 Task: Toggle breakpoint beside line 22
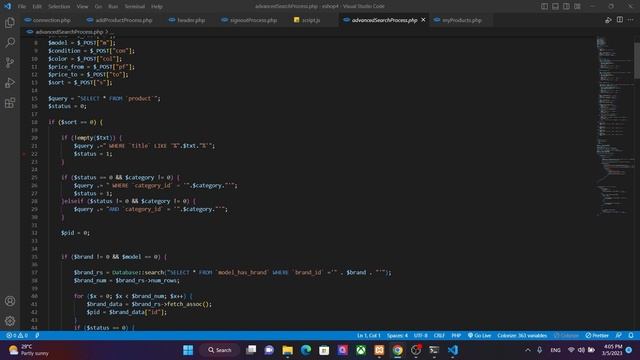click(24, 154)
